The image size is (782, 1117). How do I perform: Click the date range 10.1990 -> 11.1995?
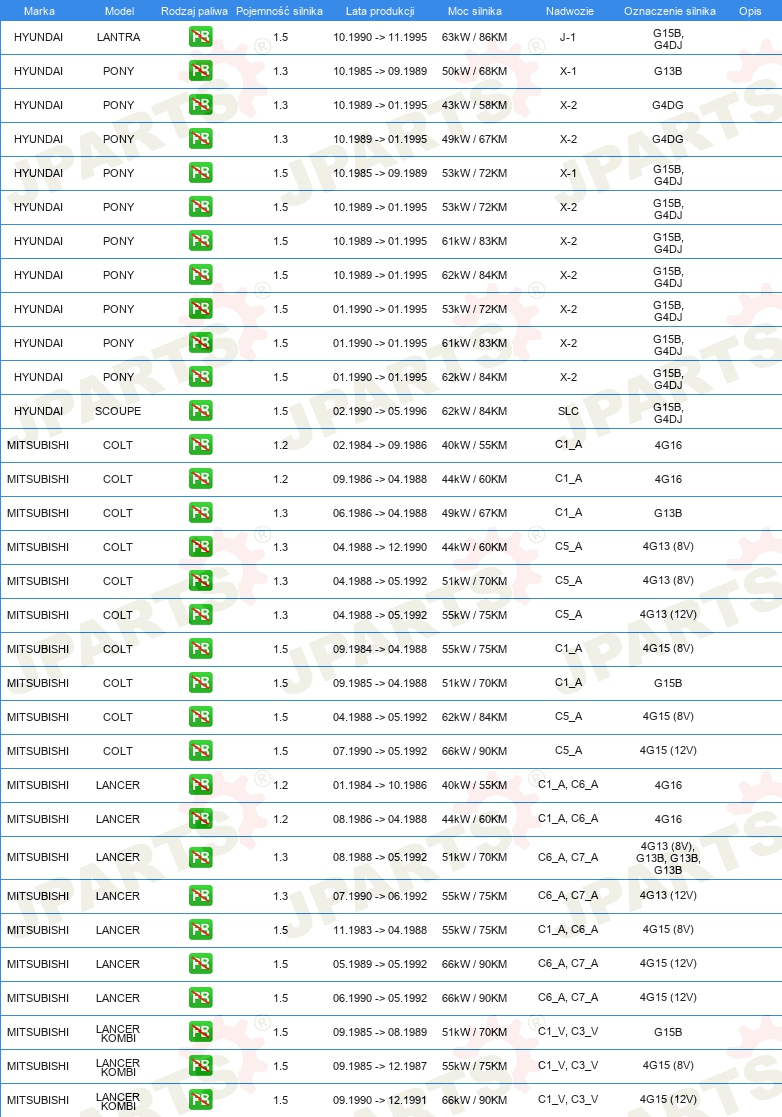pos(380,37)
